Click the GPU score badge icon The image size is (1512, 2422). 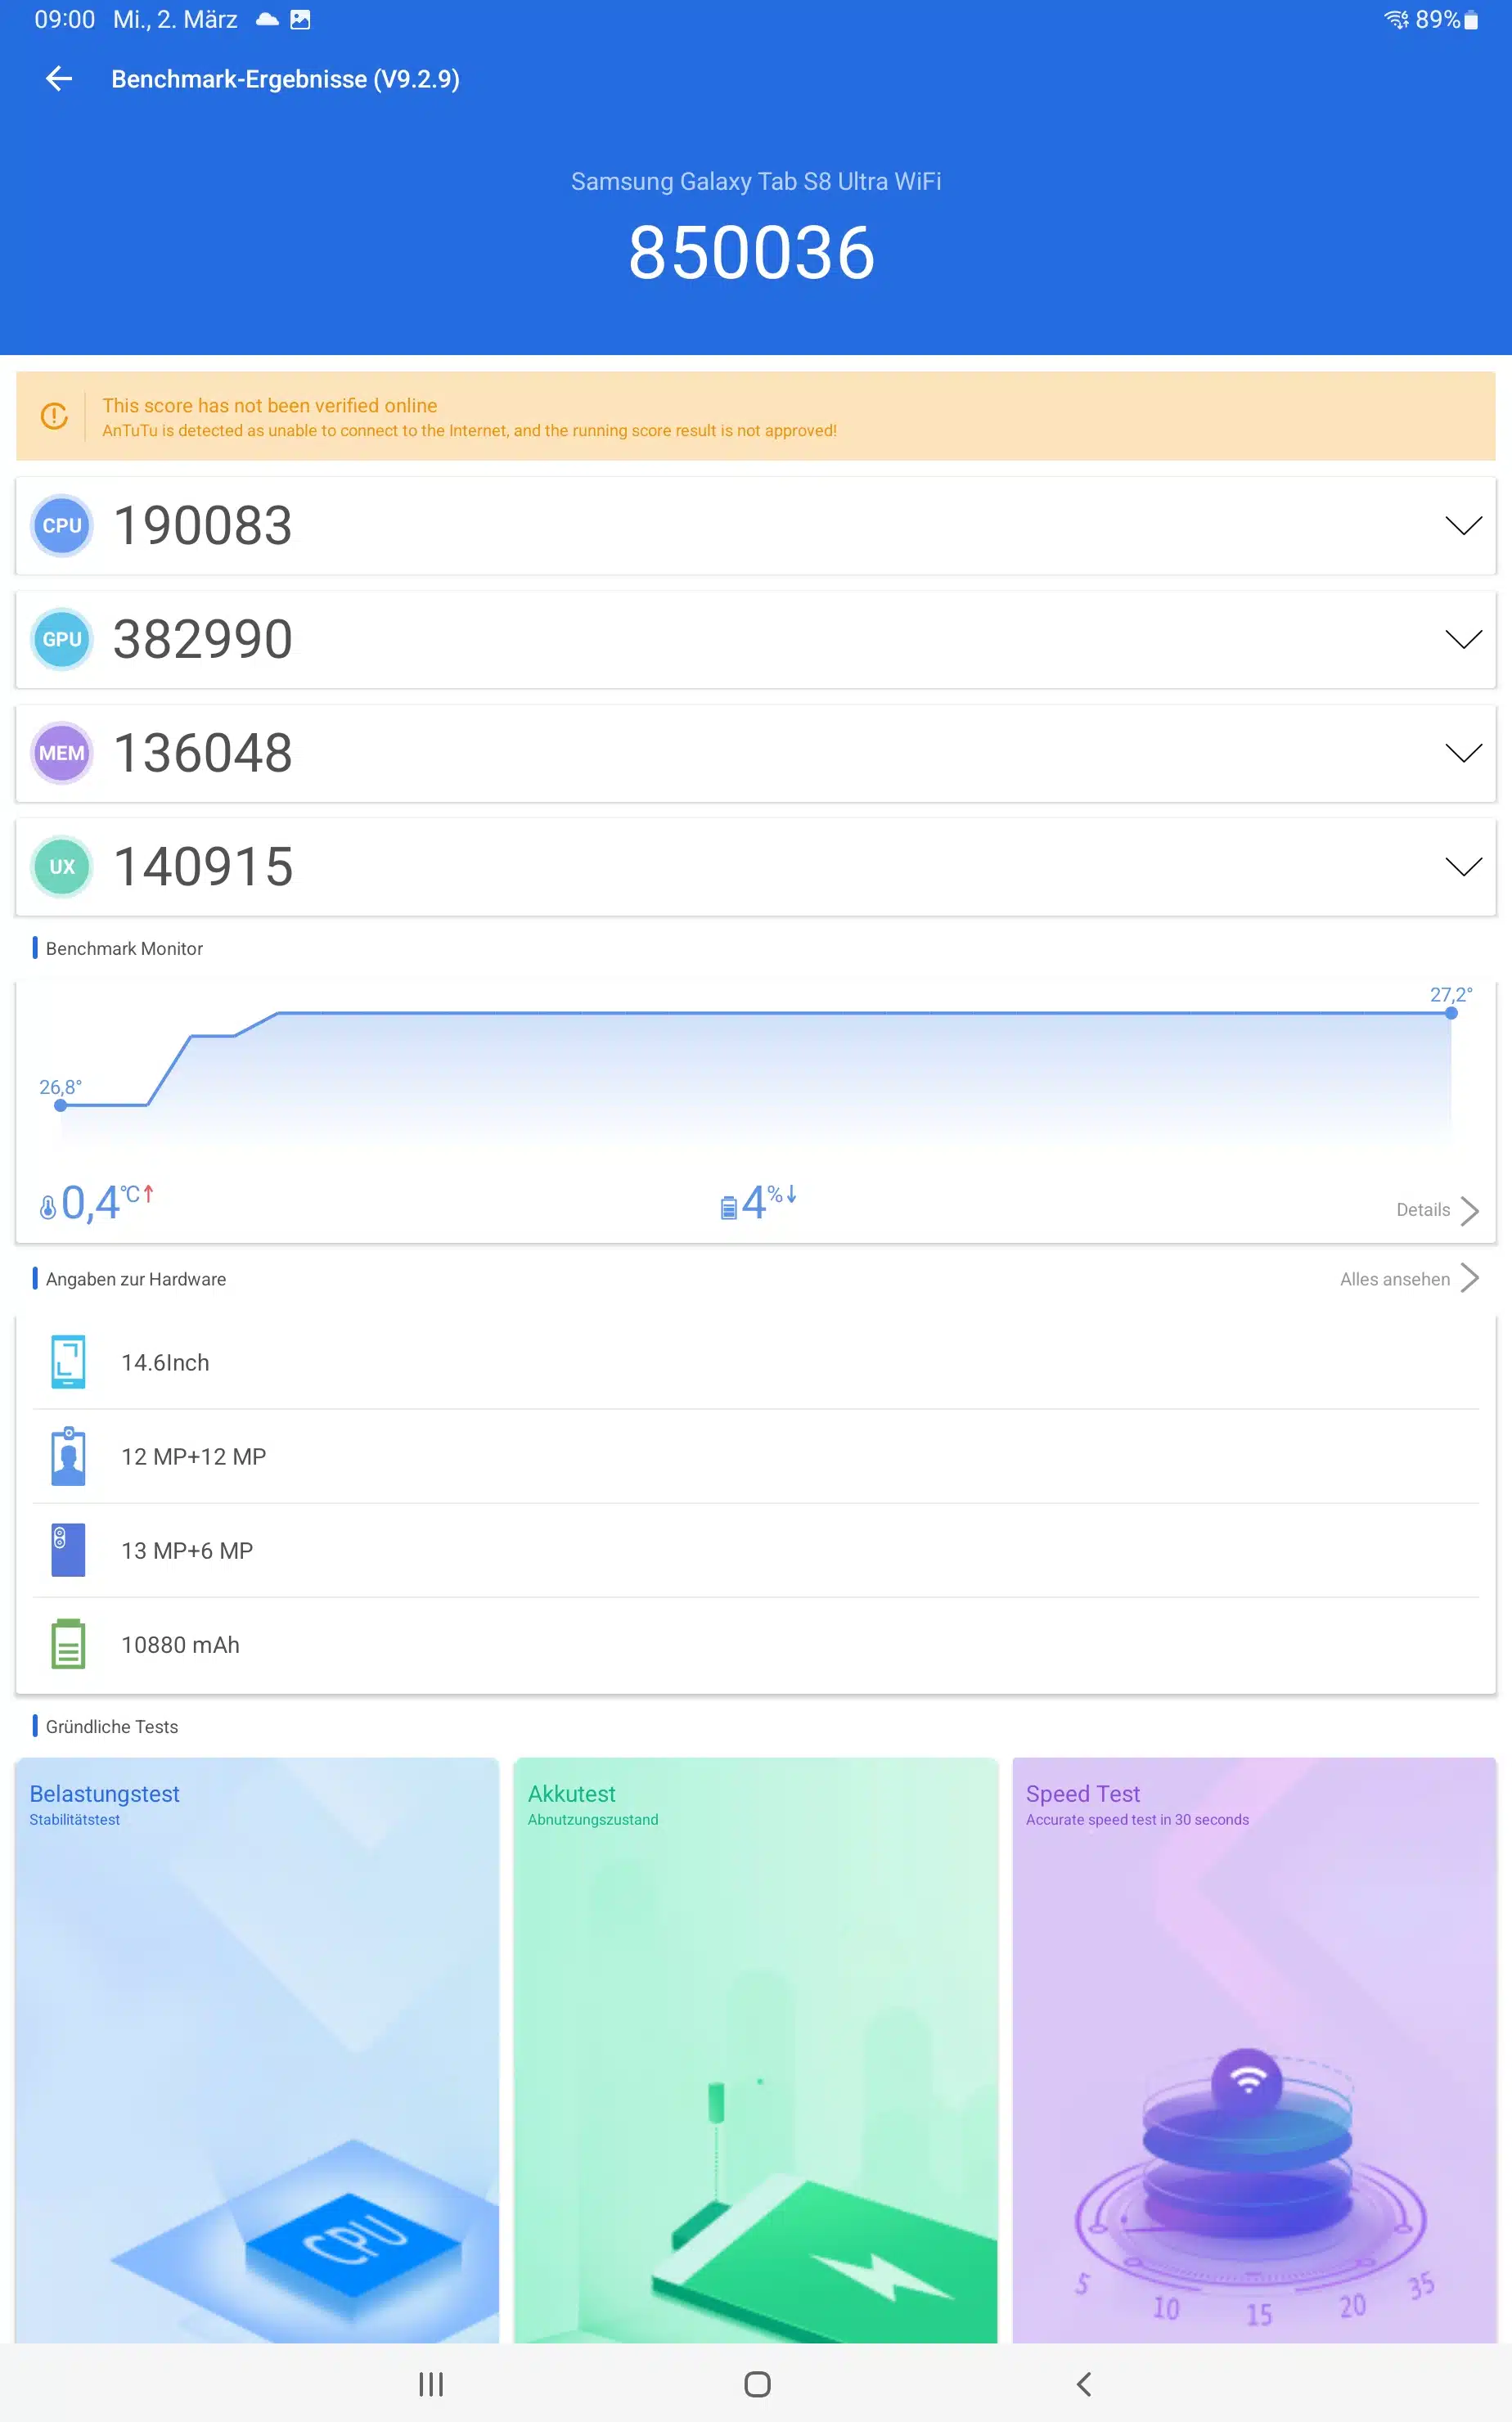[x=62, y=639]
